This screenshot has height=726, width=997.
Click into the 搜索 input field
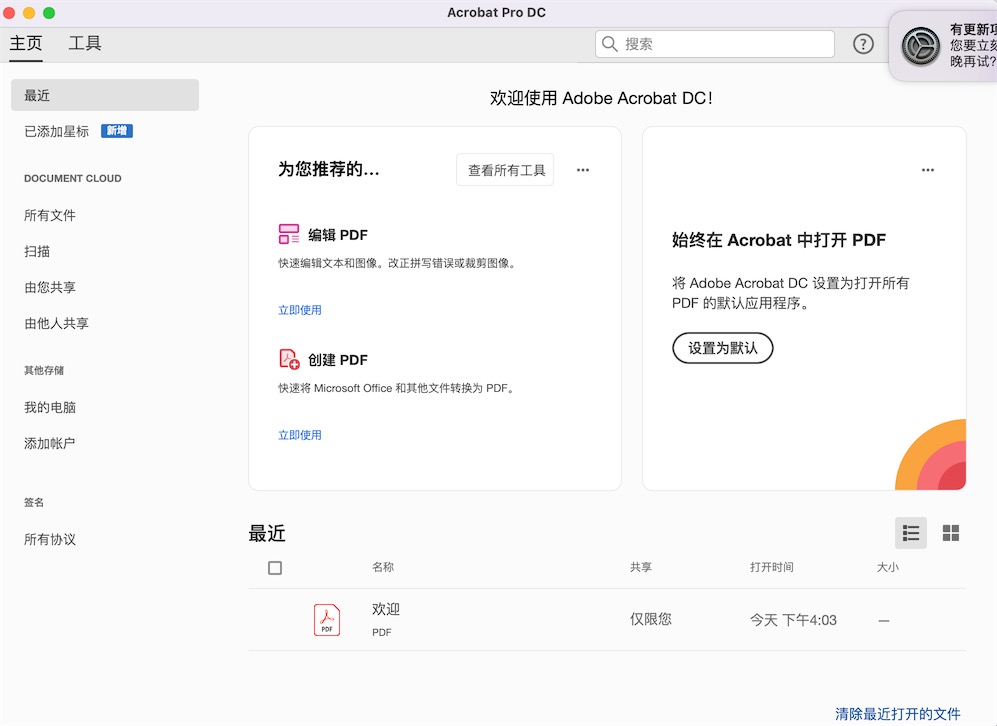[x=715, y=44]
